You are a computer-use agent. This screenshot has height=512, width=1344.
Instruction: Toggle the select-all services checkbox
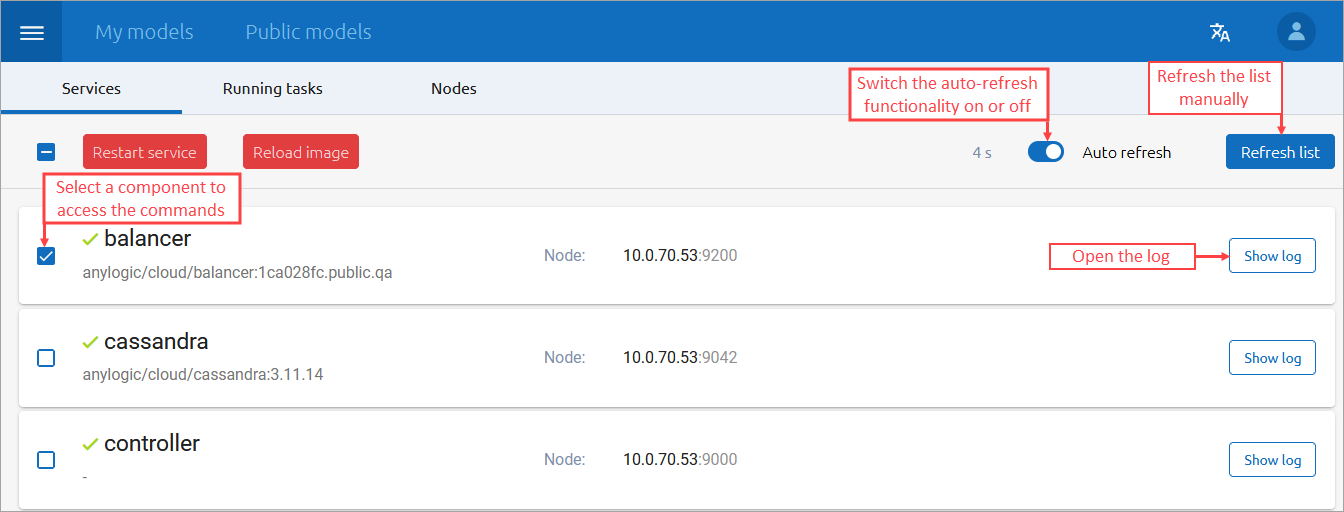pyautogui.click(x=46, y=152)
